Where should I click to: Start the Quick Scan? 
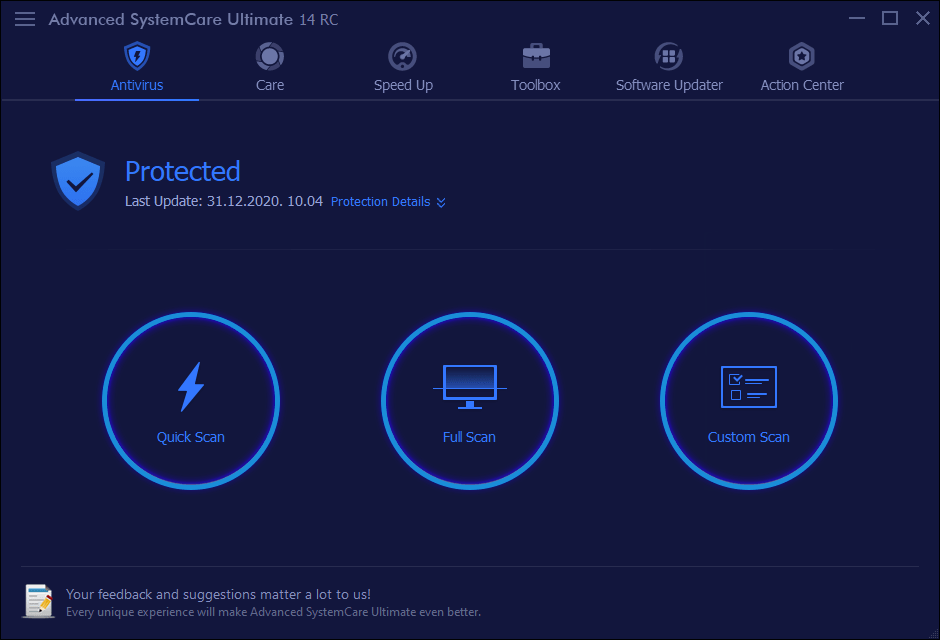tap(191, 400)
